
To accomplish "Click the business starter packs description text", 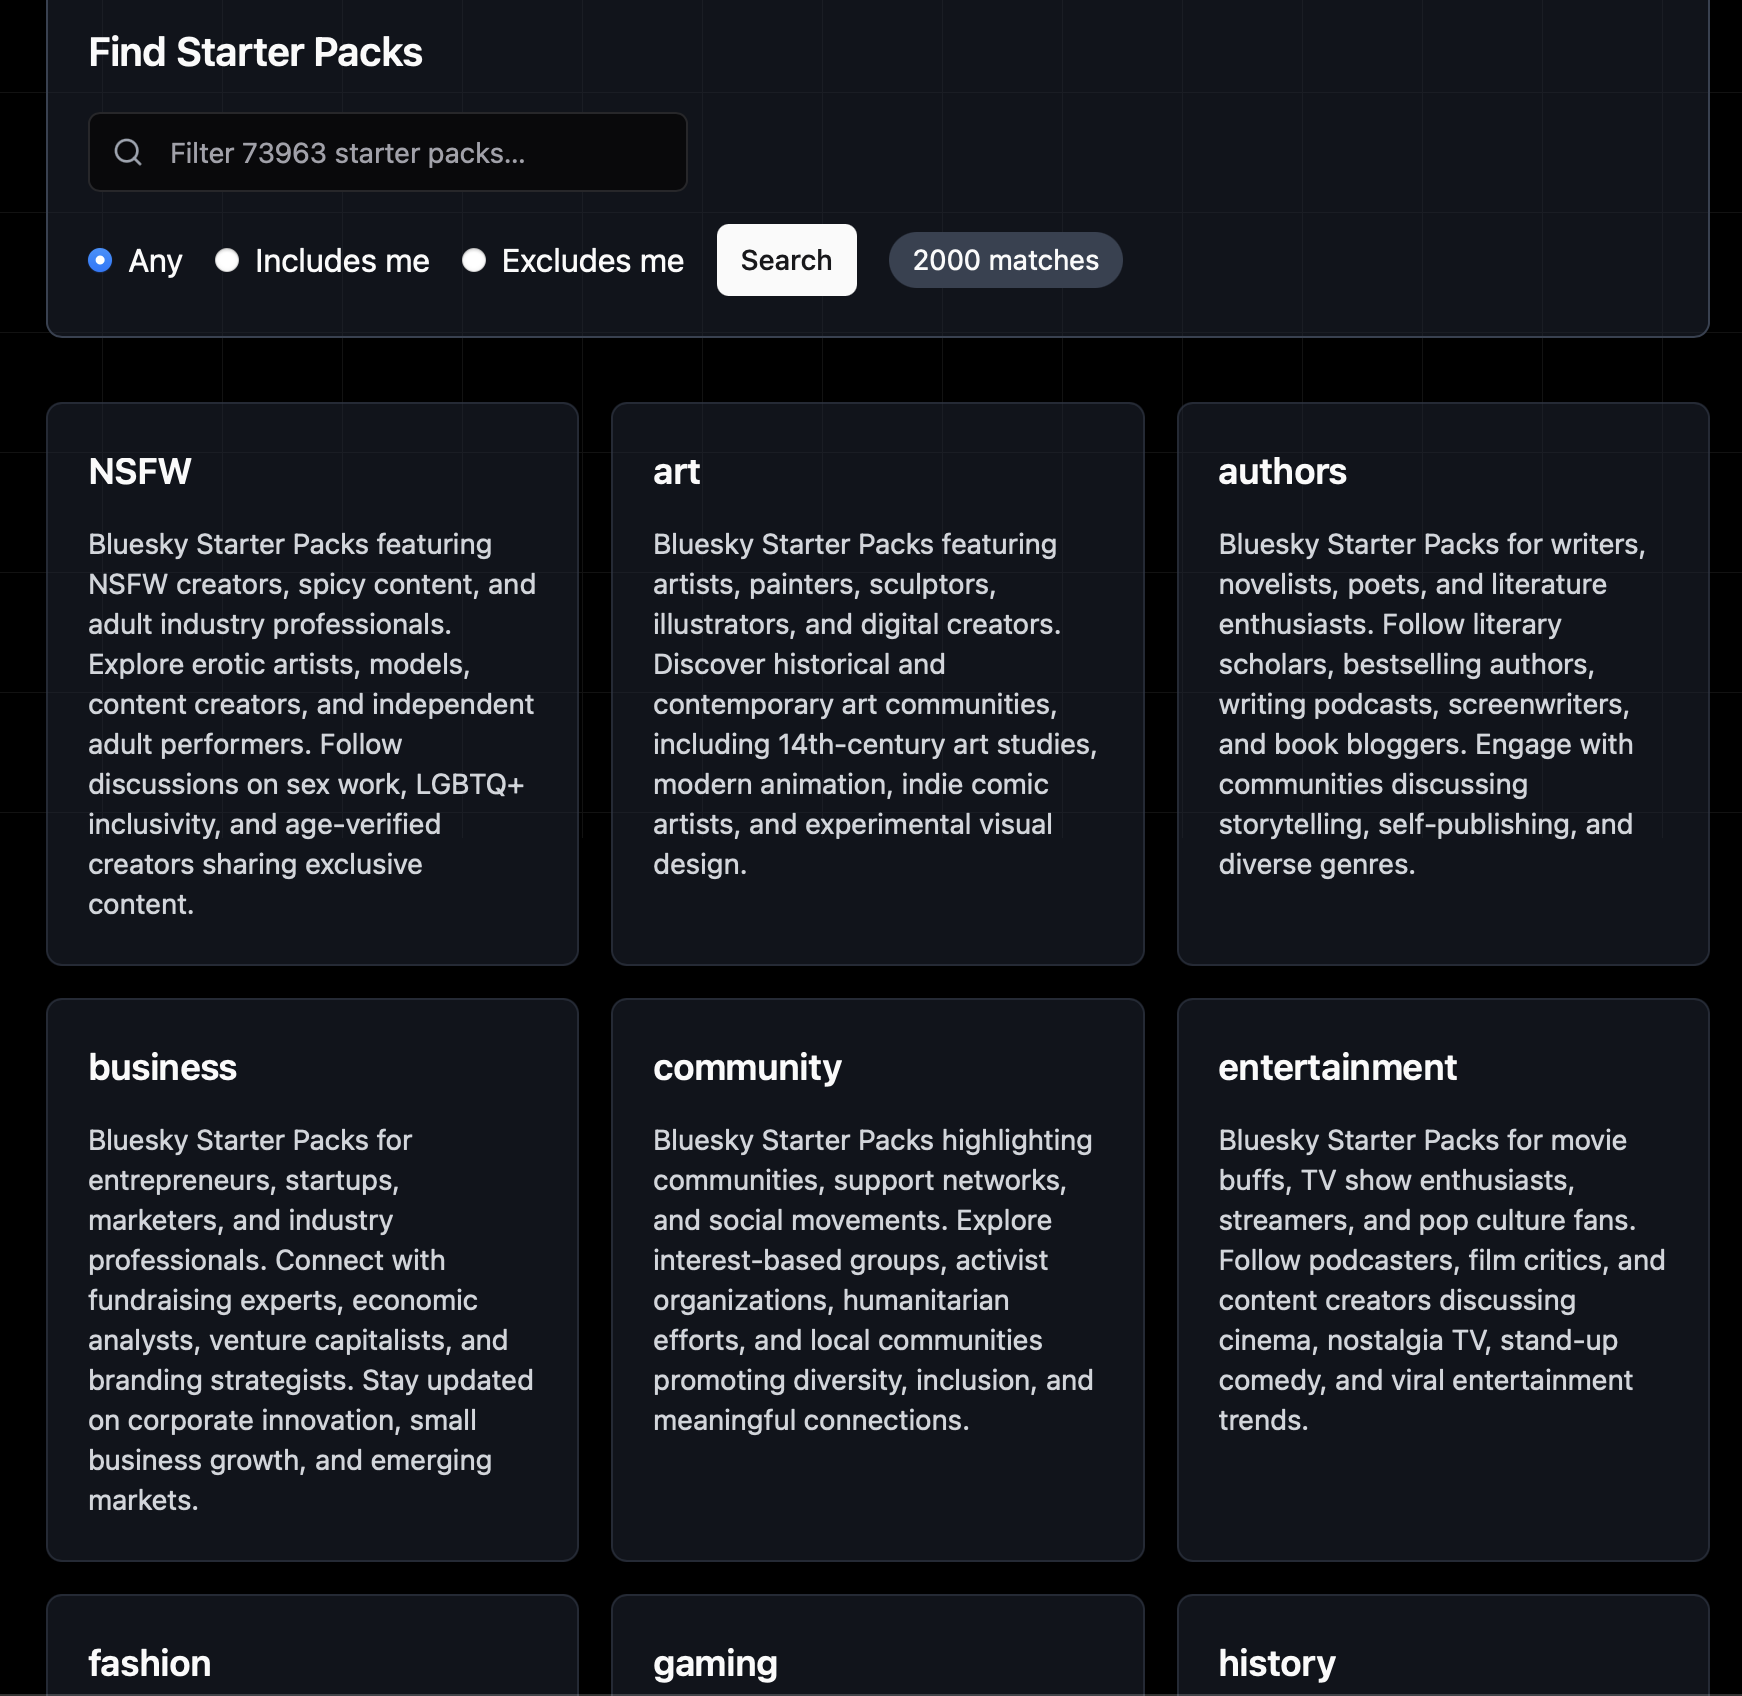I will pos(310,1320).
